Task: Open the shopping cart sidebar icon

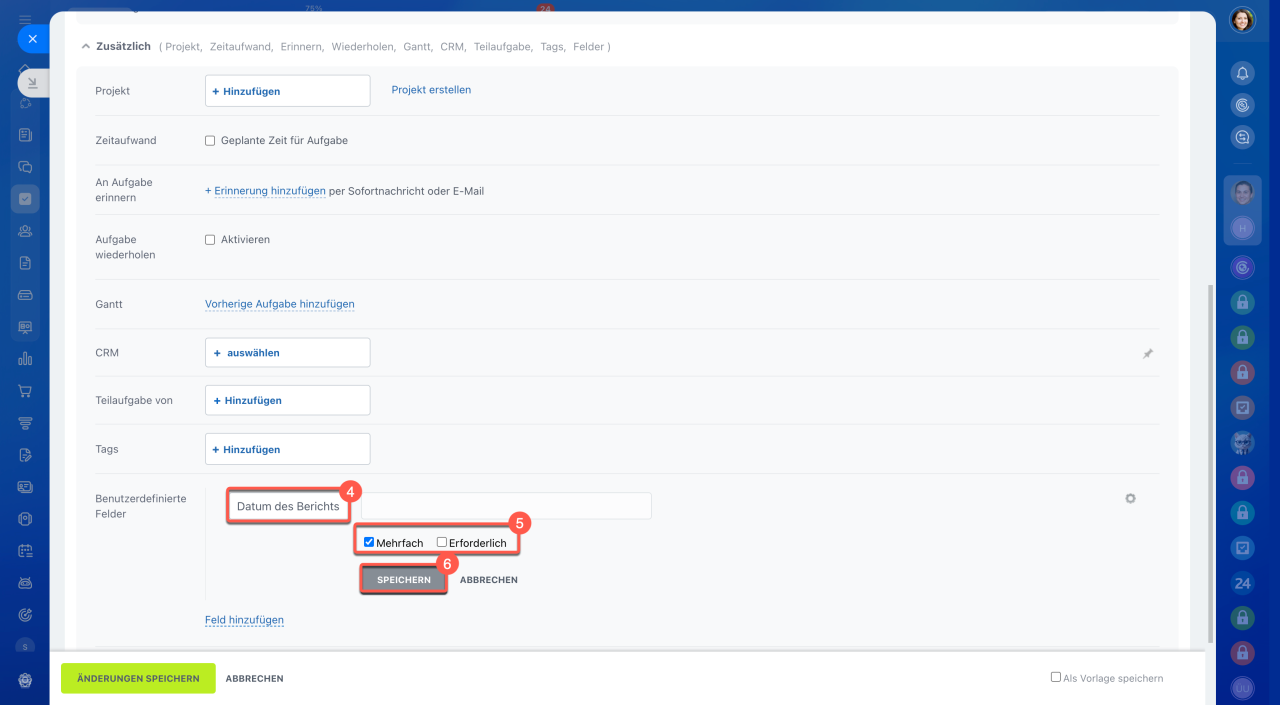Action: [x=25, y=391]
